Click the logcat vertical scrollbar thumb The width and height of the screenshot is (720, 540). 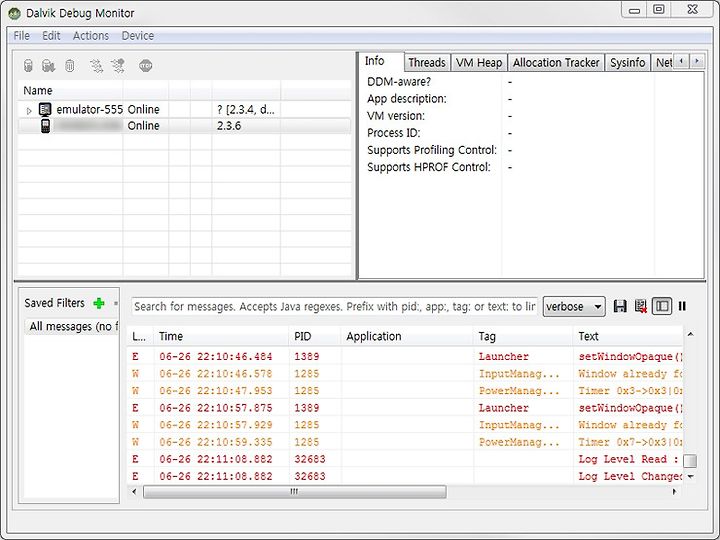coord(690,461)
